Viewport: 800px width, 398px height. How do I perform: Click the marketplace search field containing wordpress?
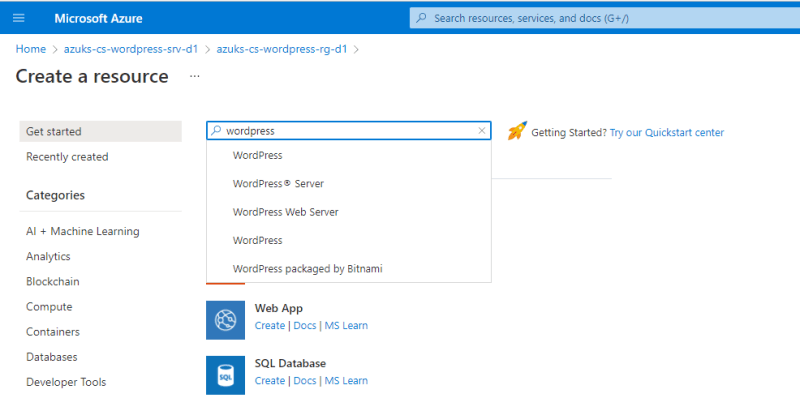point(348,131)
